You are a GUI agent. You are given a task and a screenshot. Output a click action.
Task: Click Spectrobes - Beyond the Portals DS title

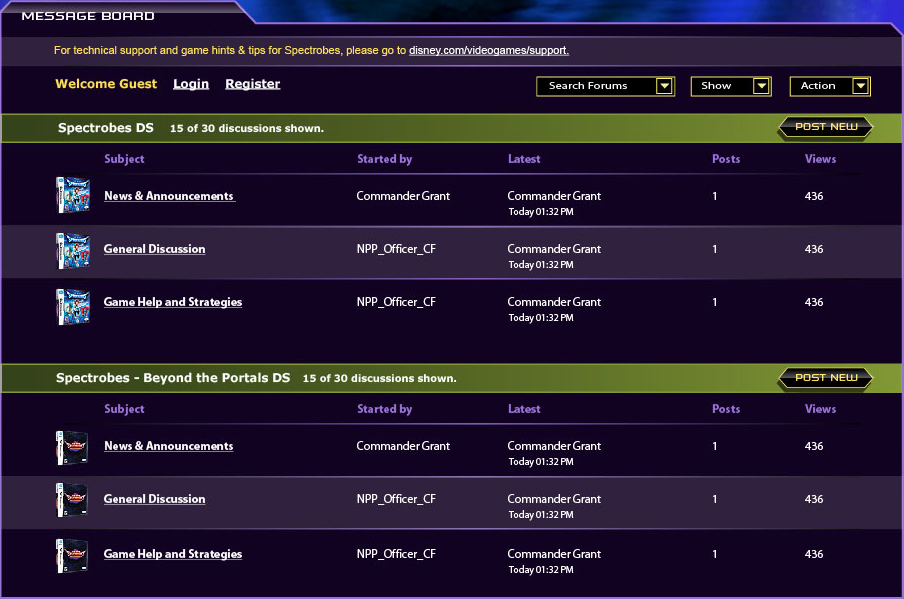(173, 378)
